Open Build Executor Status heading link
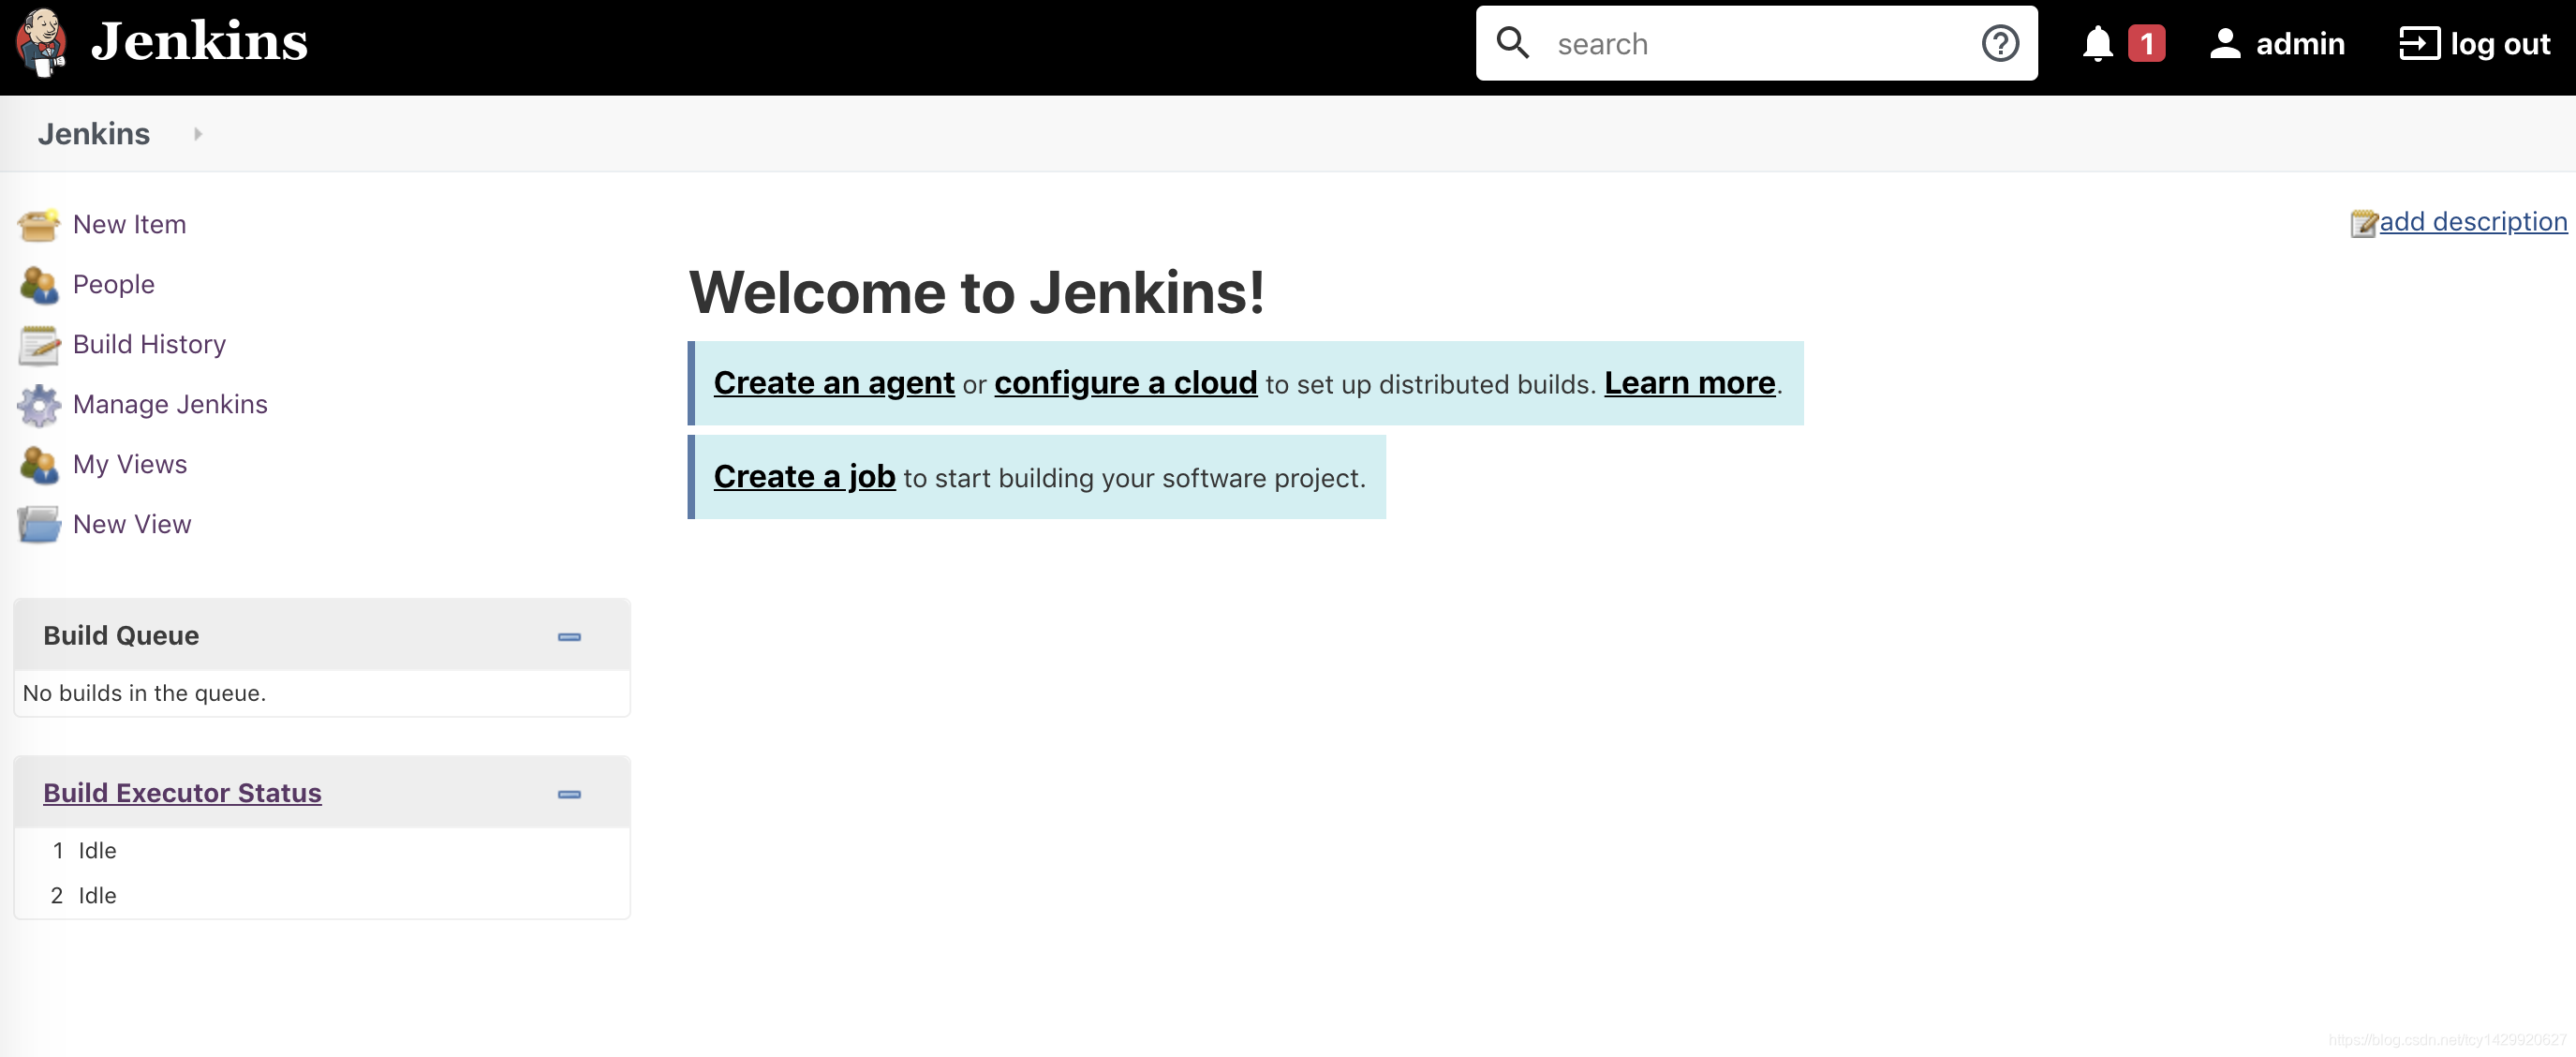The width and height of the screenshot is (2576, 1057). click(182, 793)
